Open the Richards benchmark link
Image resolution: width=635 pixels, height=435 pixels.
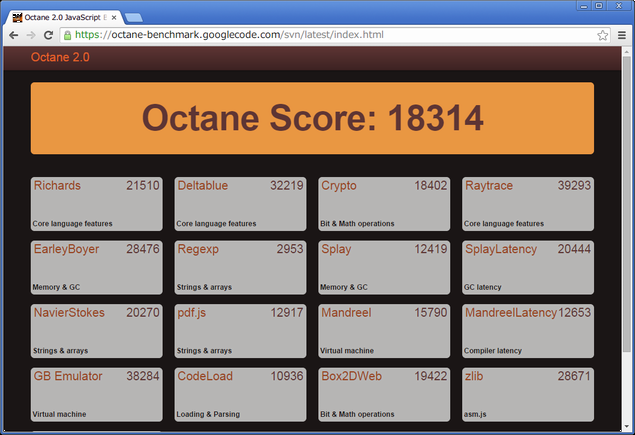point(57,186)
